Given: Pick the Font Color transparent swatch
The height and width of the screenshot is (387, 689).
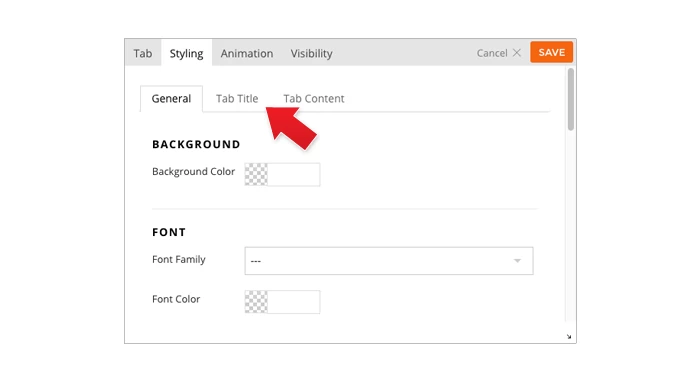Looking at the screenshot, I should coord(256,302).
